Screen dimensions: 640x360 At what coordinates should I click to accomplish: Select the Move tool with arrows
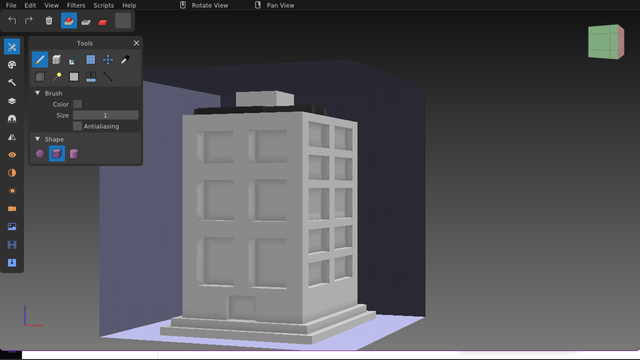pyautogui.click(x=108, y=60)
